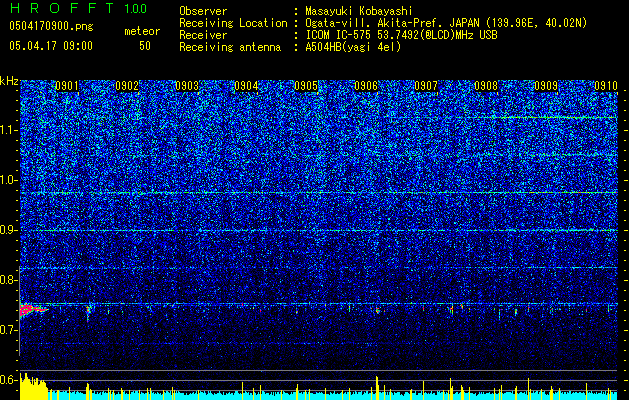The height and width of the screenshot is (400, 629).
Task: Click the 0905 time marker
Action: coord(306,86)
